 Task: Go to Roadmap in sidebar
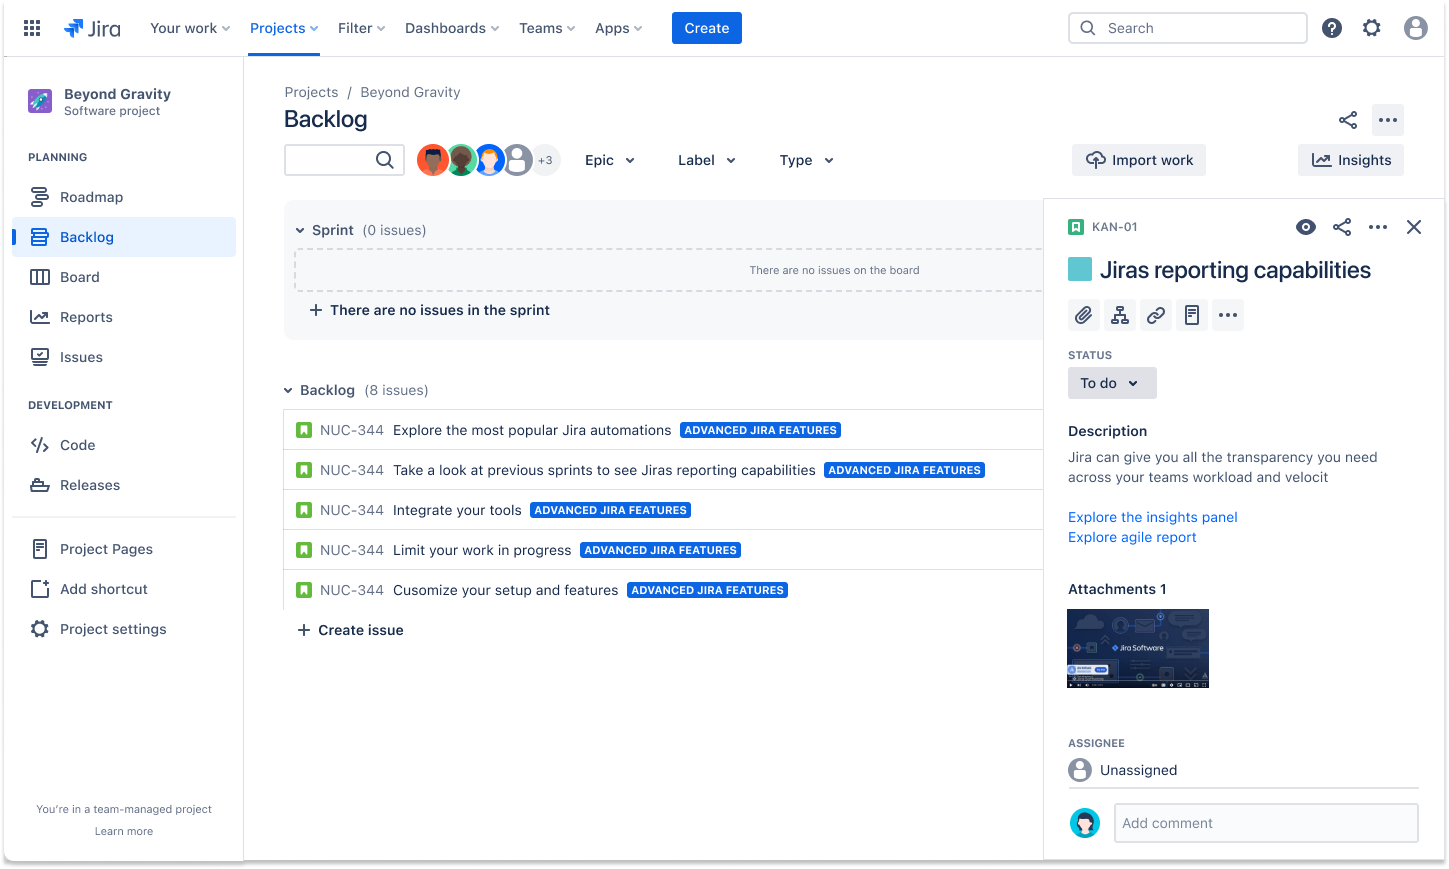pos(124,197)
